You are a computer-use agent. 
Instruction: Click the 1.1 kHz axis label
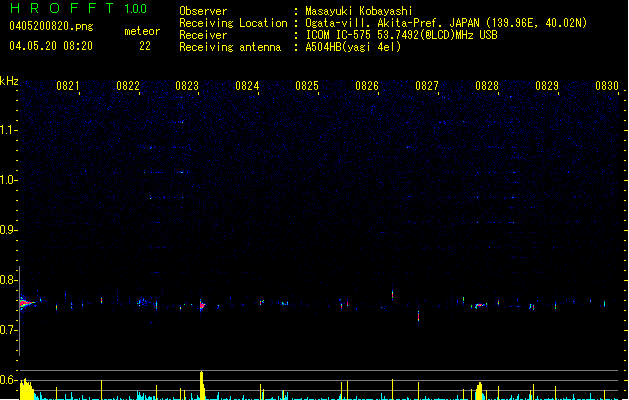click(x=9, y=130)
